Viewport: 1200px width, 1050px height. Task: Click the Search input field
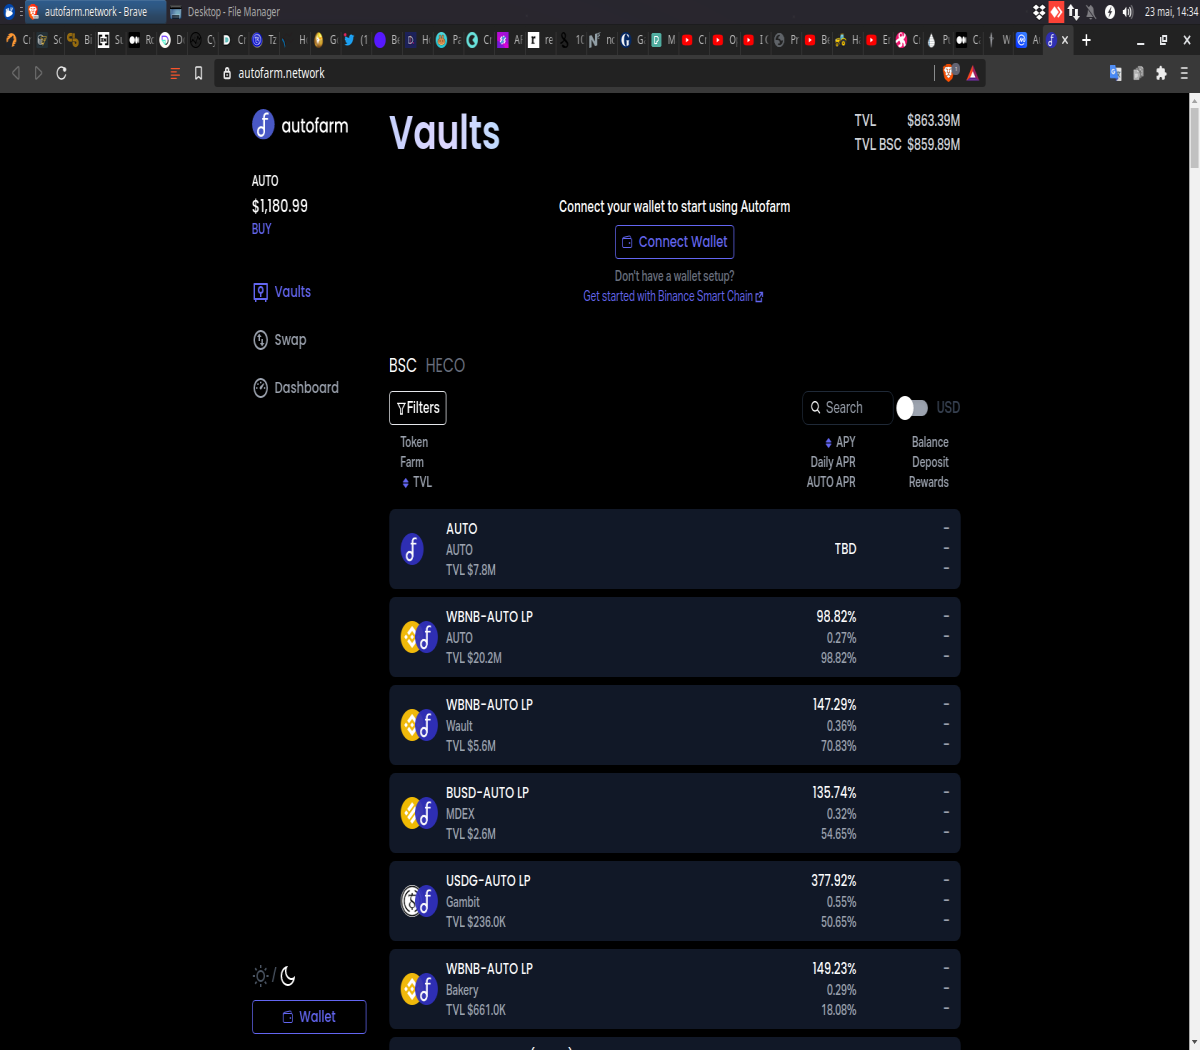click(x=847, y=408)
